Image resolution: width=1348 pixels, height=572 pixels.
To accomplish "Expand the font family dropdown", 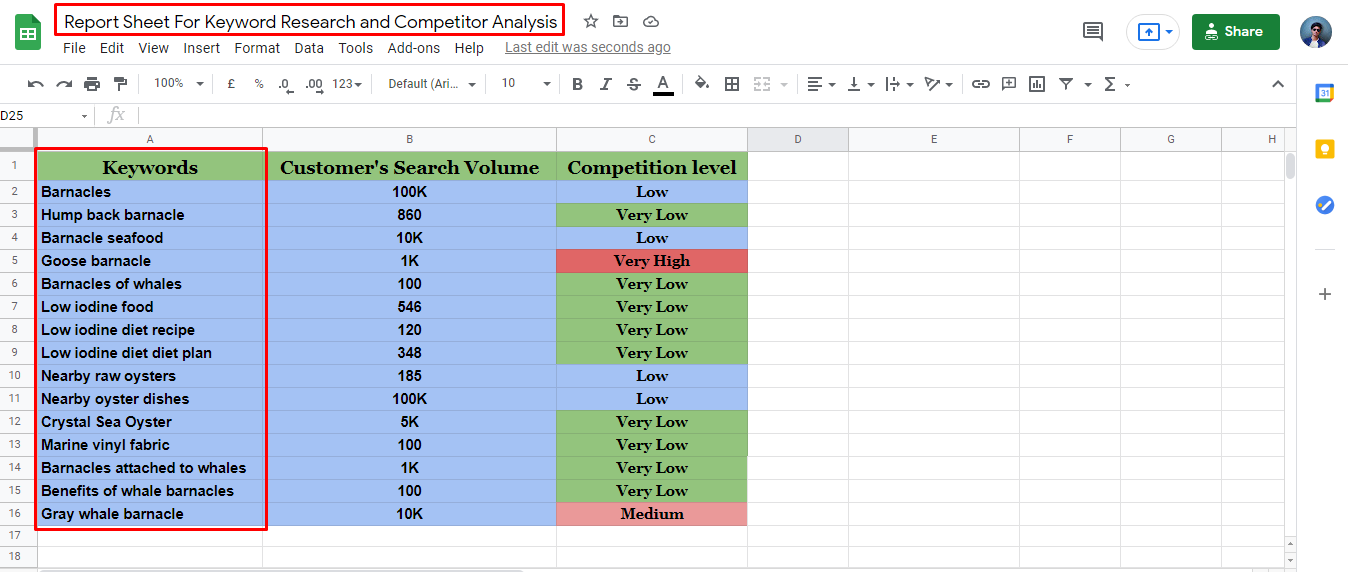I will pos(432,84).
